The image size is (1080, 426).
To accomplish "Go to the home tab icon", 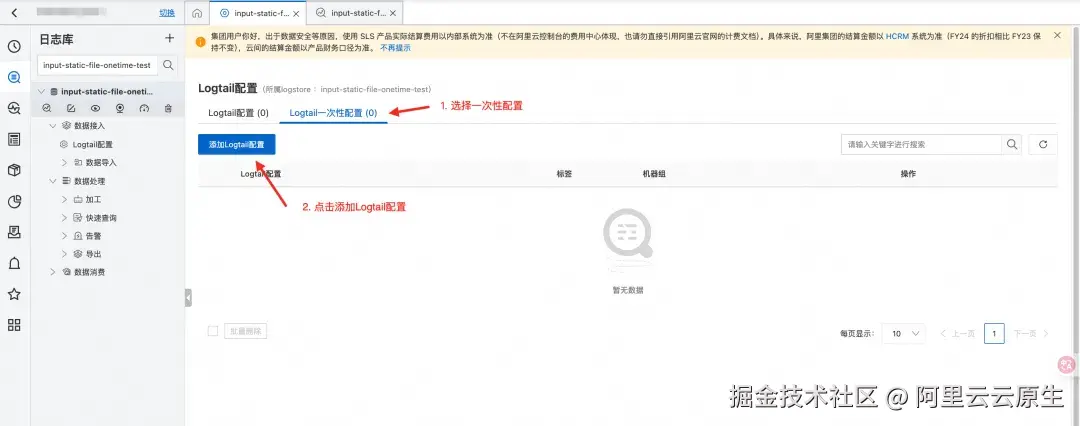I will pos(197,13).
